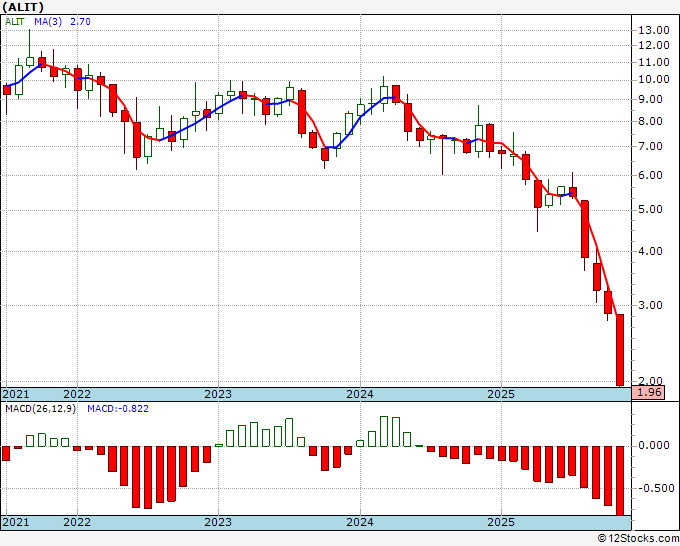Click 2025 on the price chart time axis
680x546 pixels.
pos(501,394)
